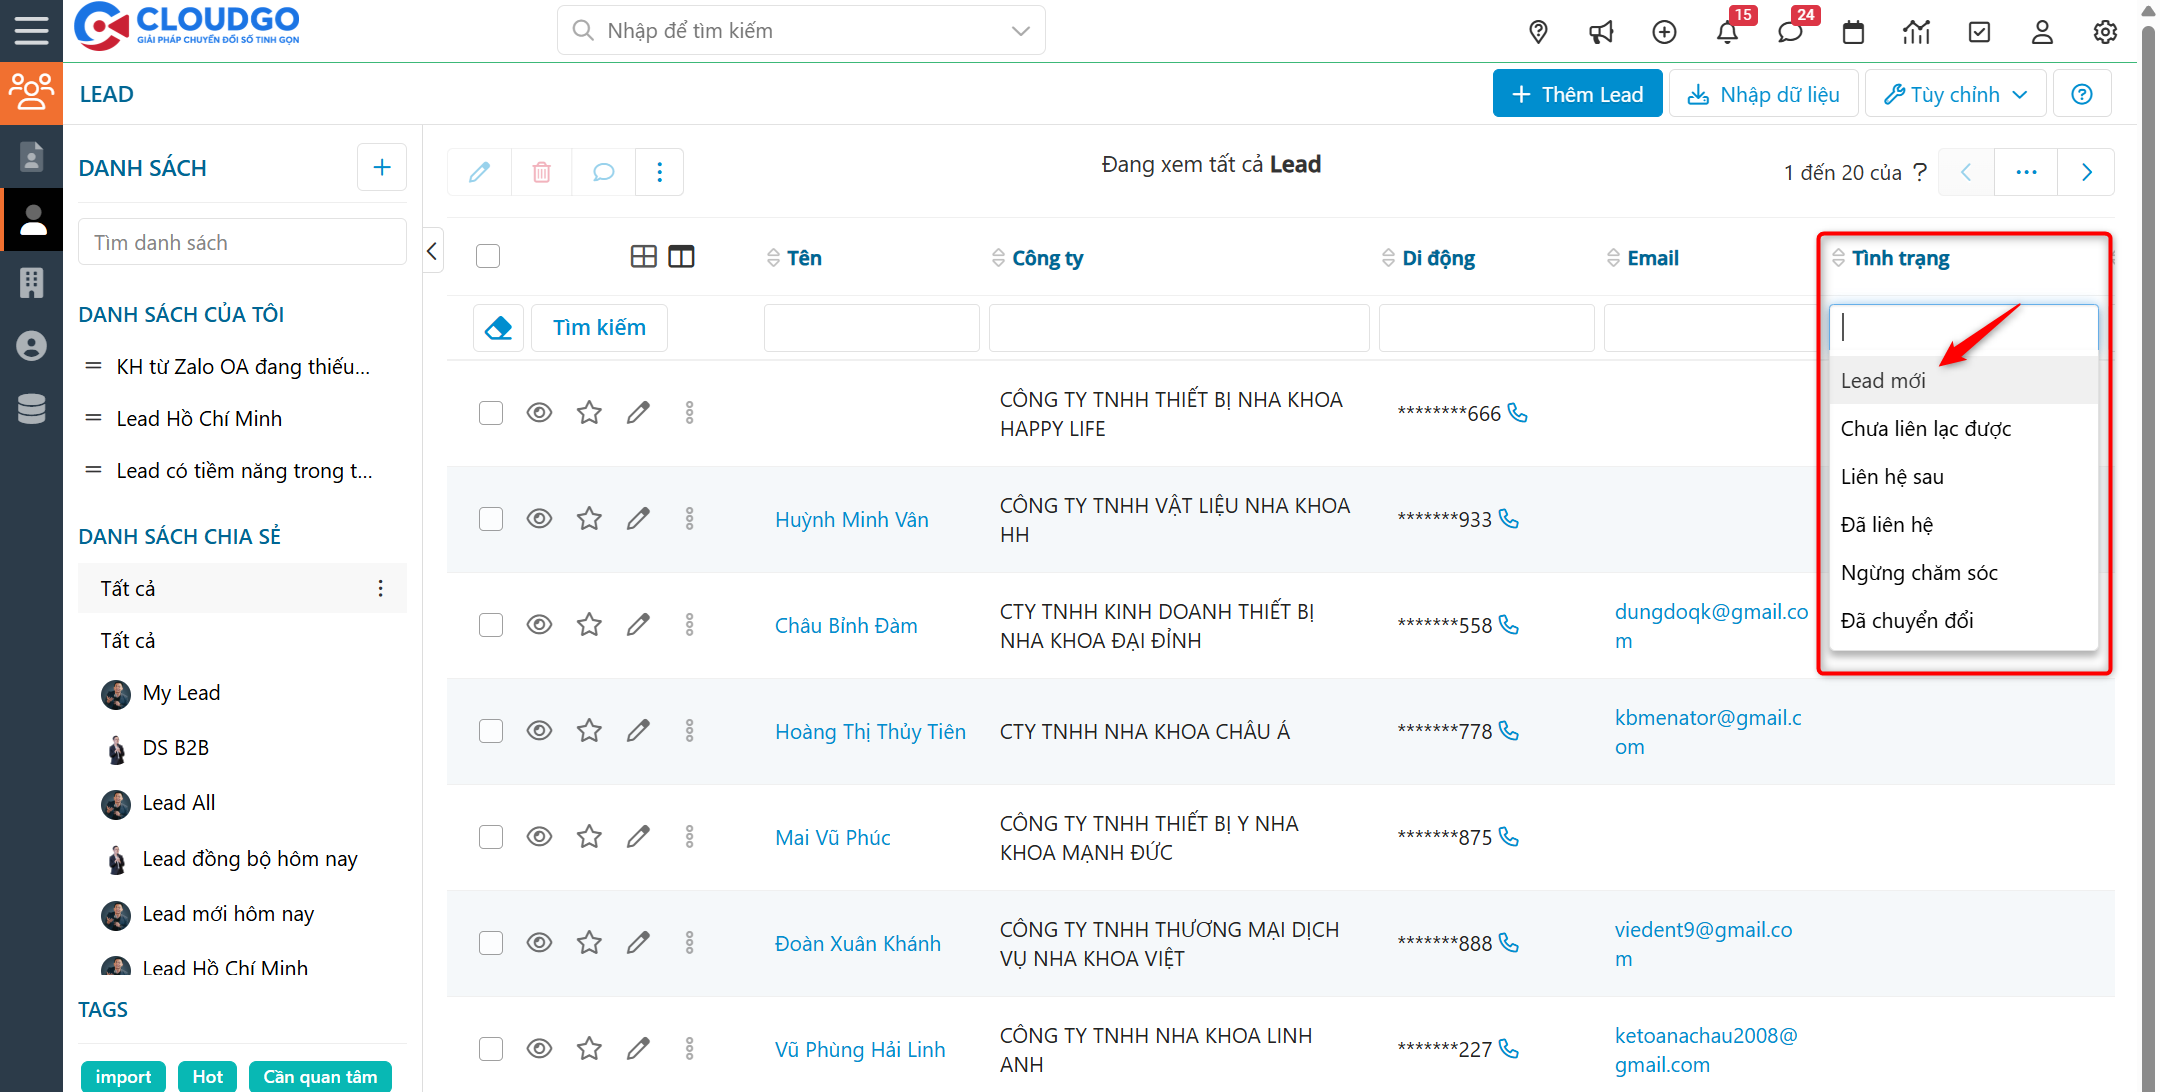This screenshot has width=2160, height=1092.
Task: Choose 'Đã chuyển đổi' from status list
Action: click(1906, 621)
